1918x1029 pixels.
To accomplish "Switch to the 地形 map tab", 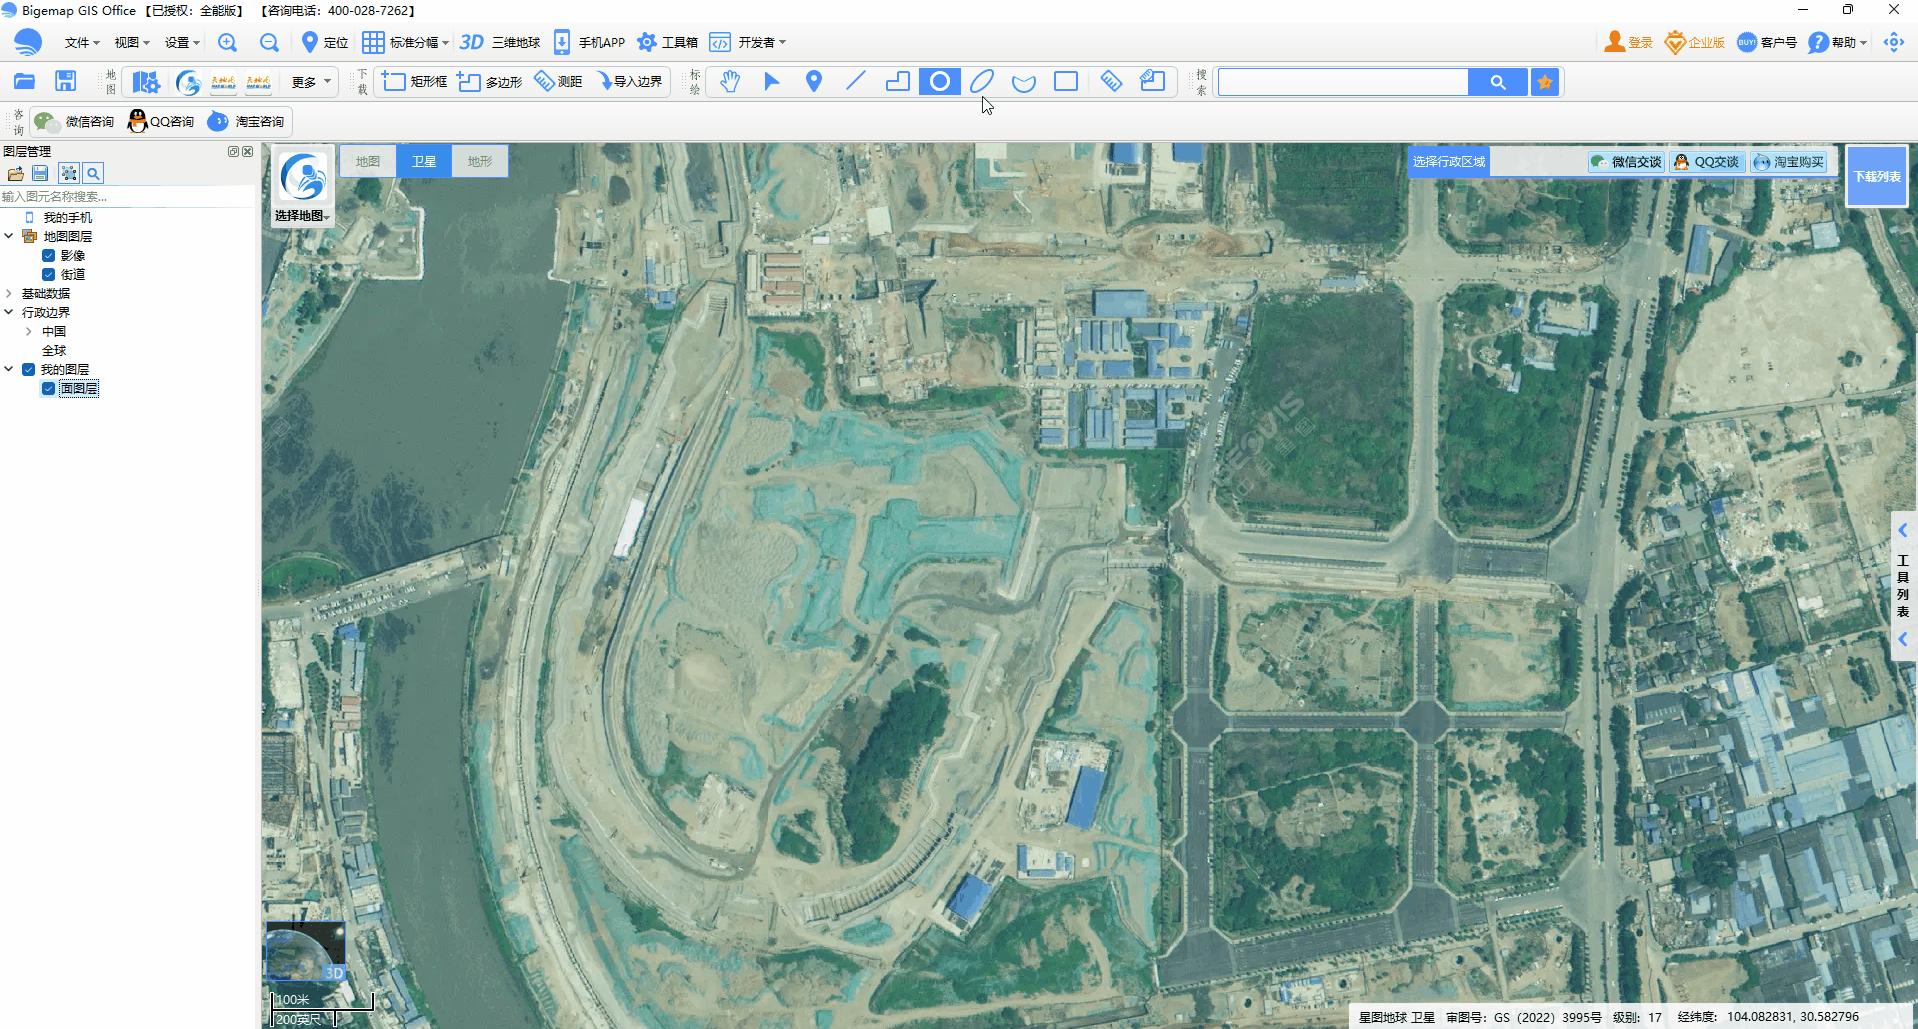I will pyautogui.click(x=479, y=160).
